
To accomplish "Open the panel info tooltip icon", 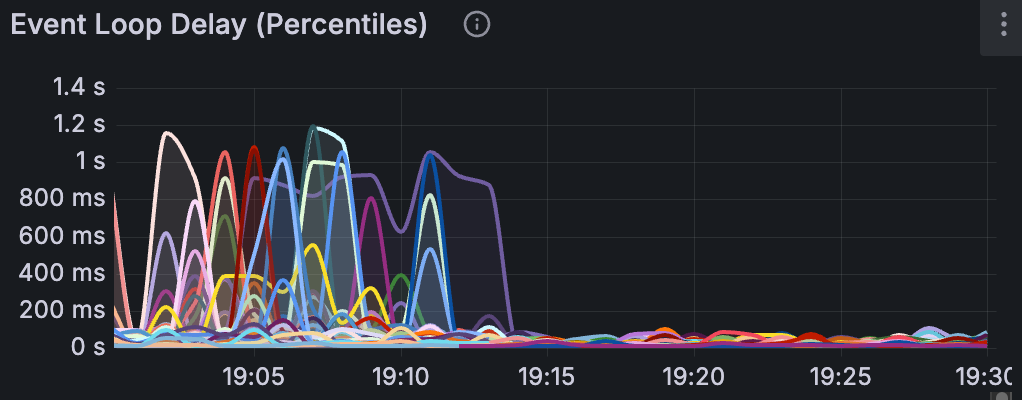I will point(478,25).
